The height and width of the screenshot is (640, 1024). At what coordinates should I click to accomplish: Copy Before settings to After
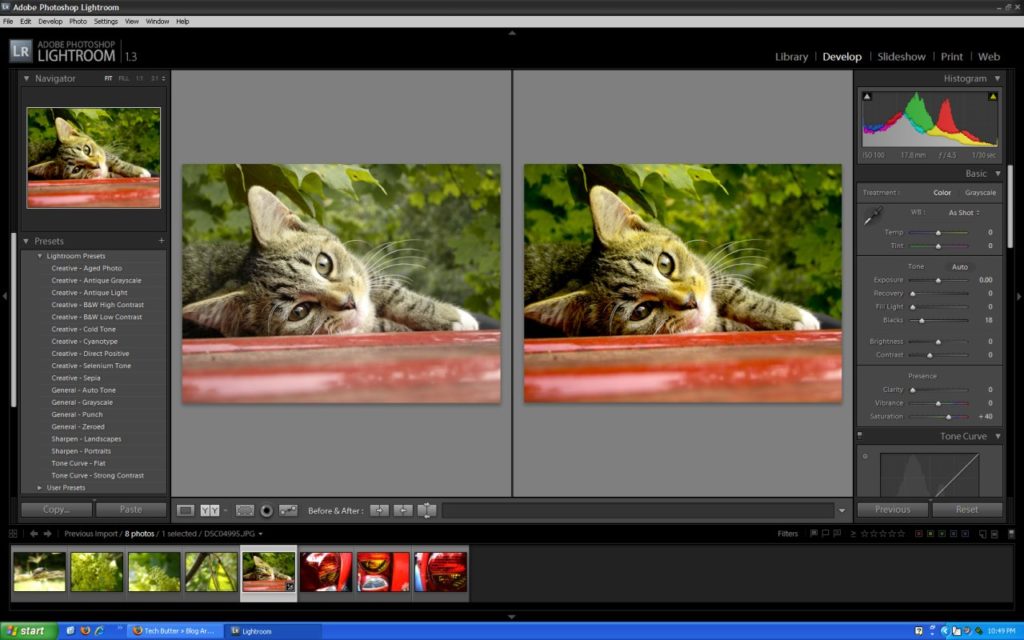coord(379,510)
